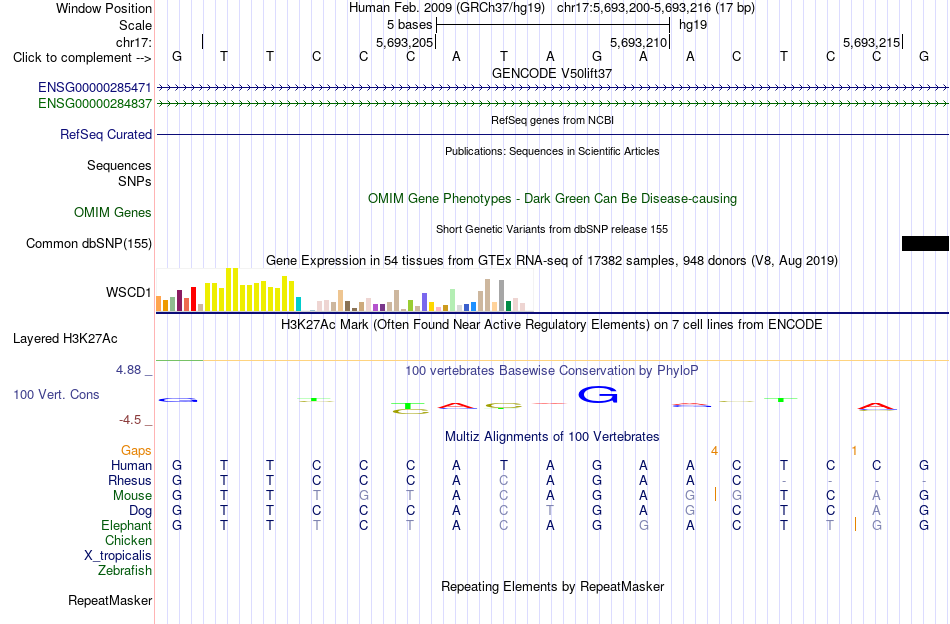Click the red bar in the WSCD1 chart
Screen dimensions: 950x624
coord(194,299)
